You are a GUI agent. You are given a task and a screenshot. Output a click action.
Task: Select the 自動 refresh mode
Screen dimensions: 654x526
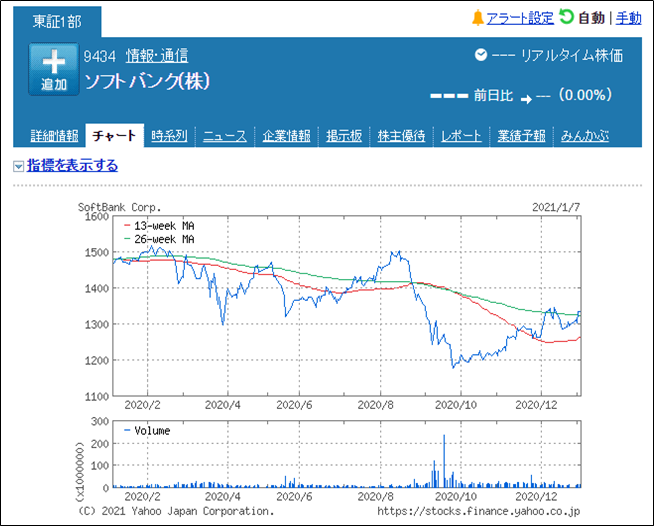(591, 18)
